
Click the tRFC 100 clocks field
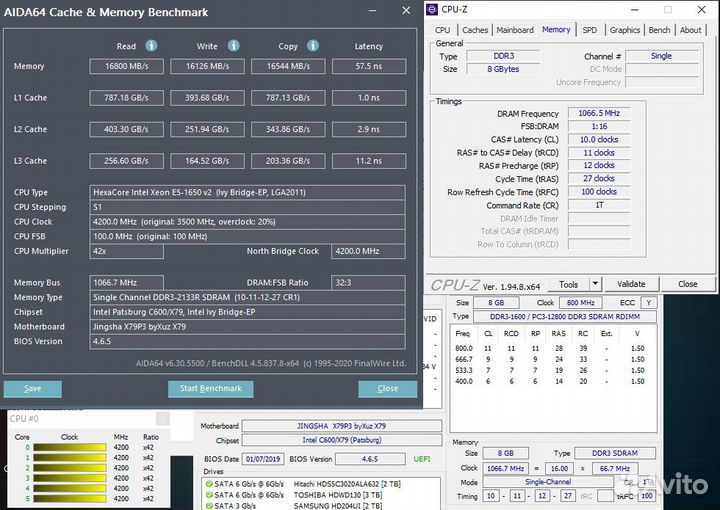tap(599, 192)
